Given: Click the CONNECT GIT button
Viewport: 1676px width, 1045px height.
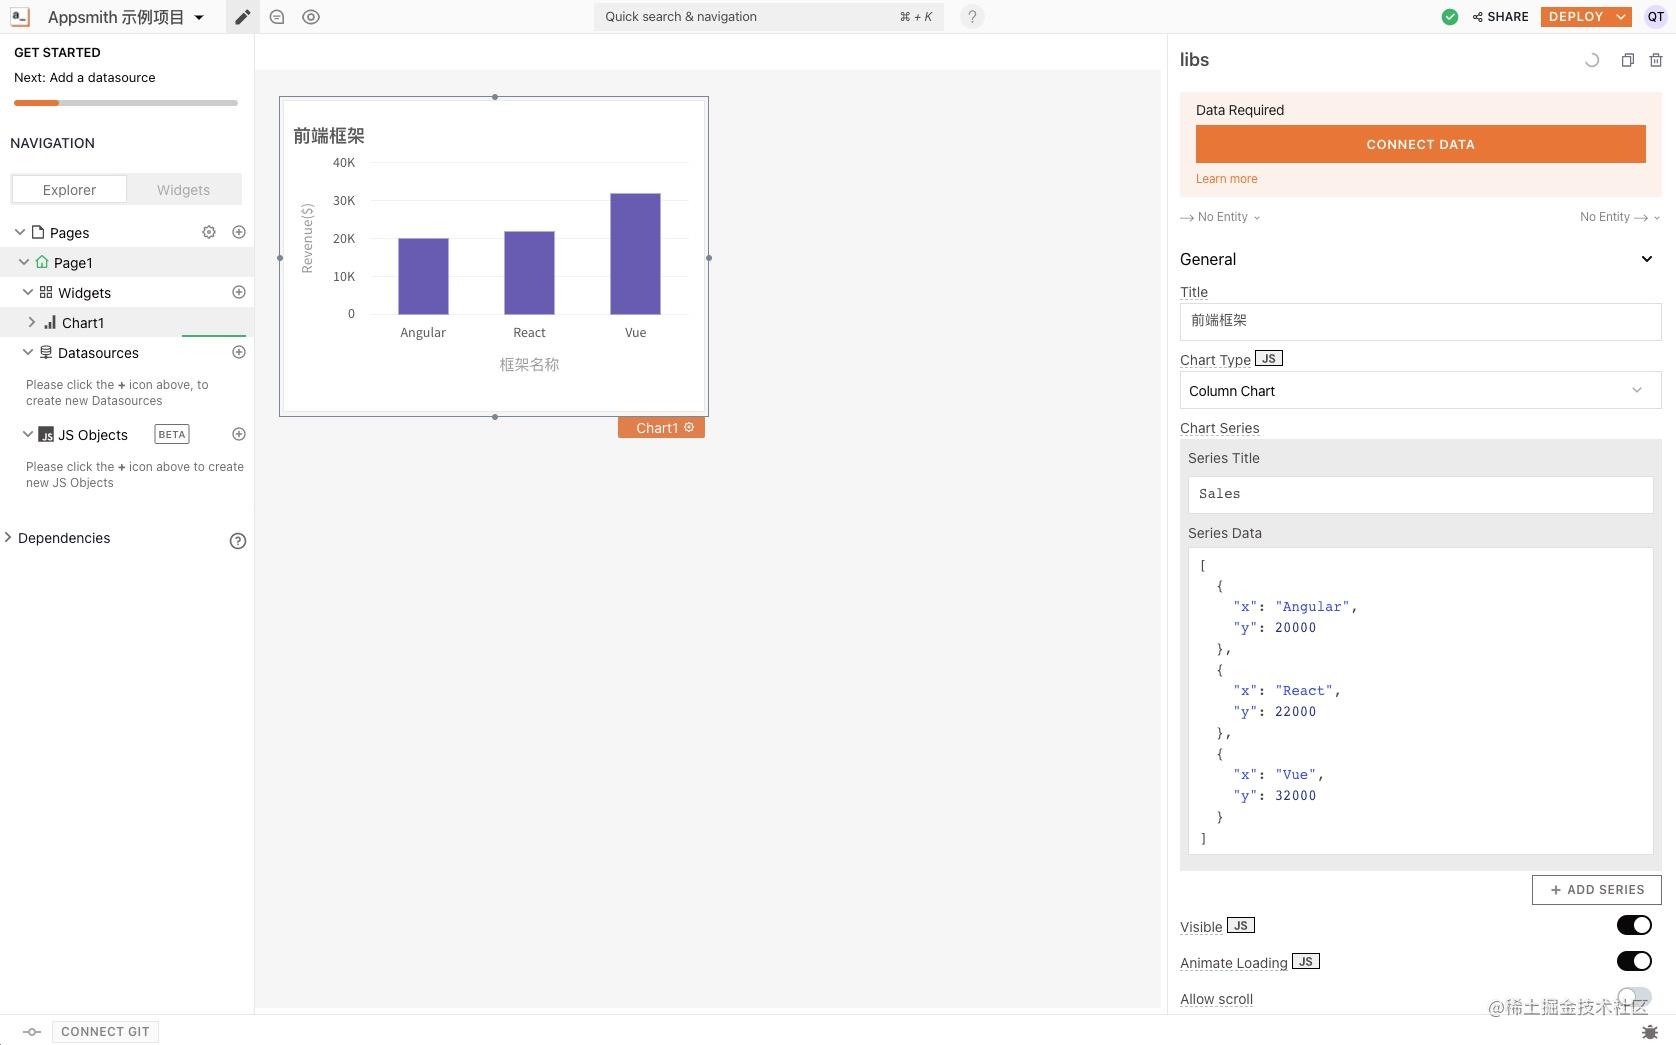Looking at the screenshot, I should [x=105, y=1032].
